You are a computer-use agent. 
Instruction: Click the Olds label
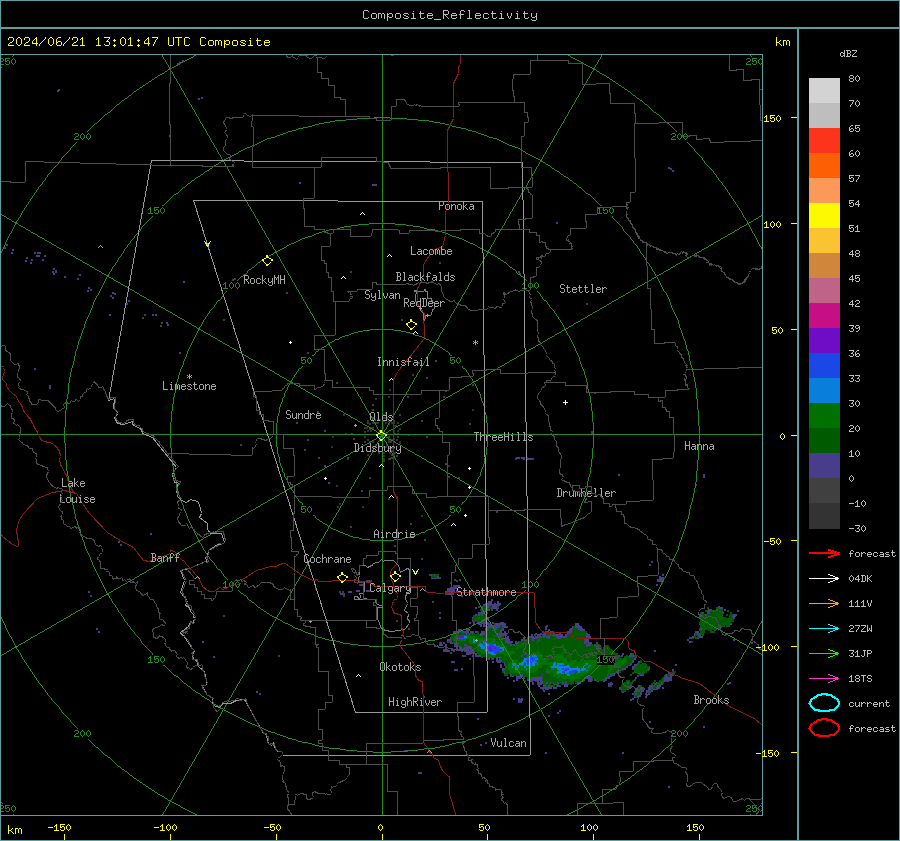[x=381, y=417]
